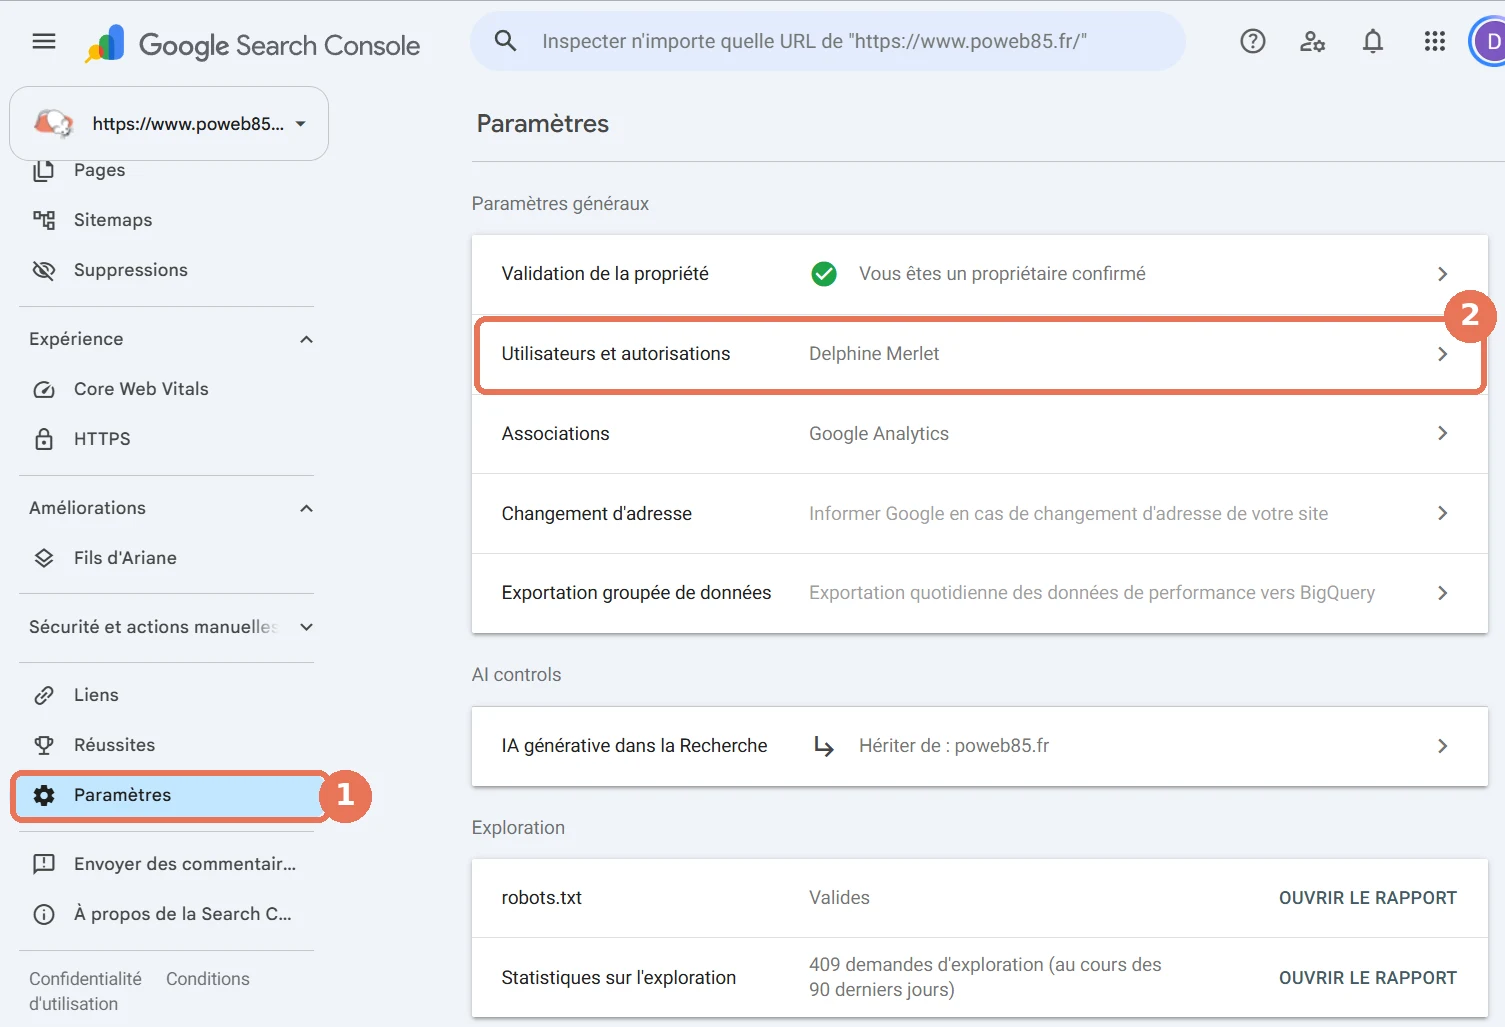Open the property selector dropdown

coord(169,124)
